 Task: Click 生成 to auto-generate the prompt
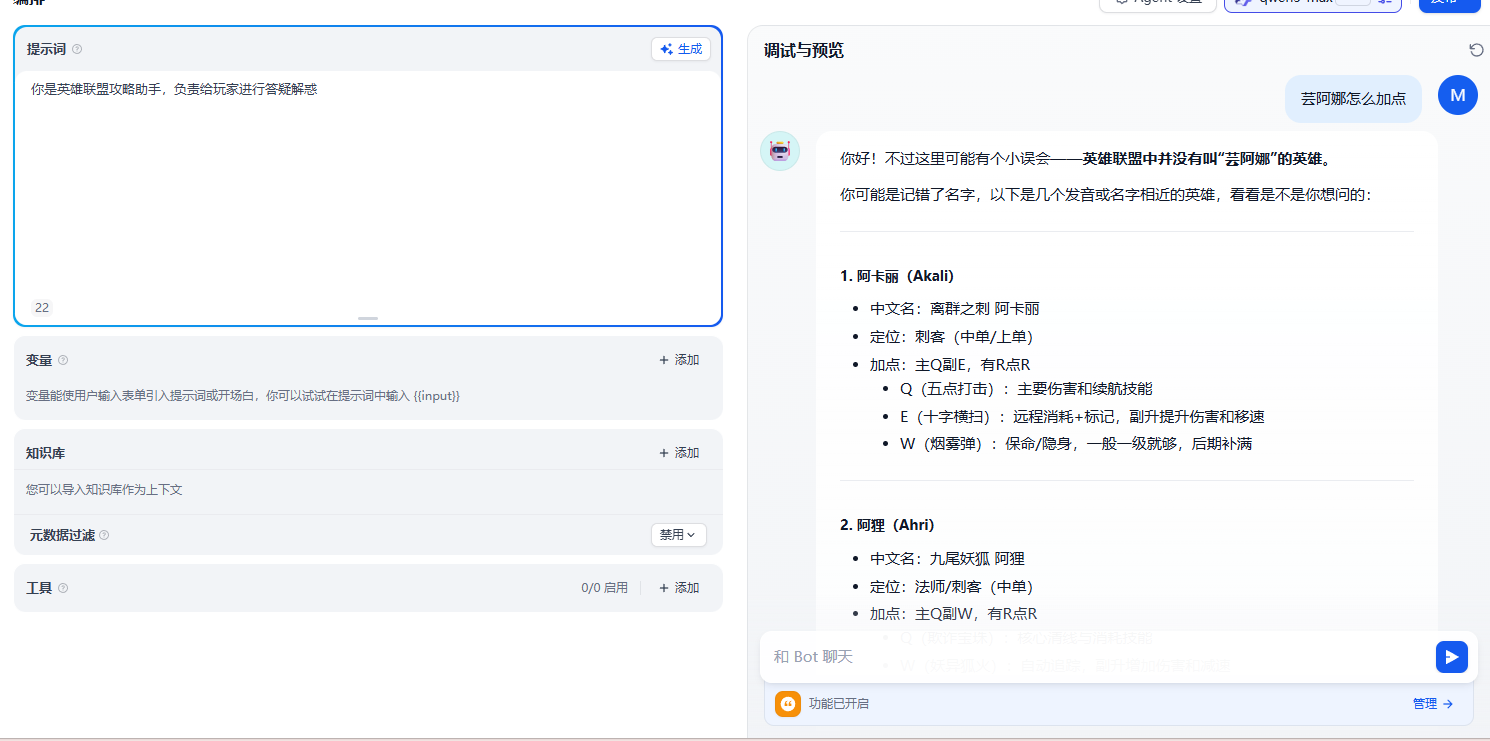(x=680, y=49)
